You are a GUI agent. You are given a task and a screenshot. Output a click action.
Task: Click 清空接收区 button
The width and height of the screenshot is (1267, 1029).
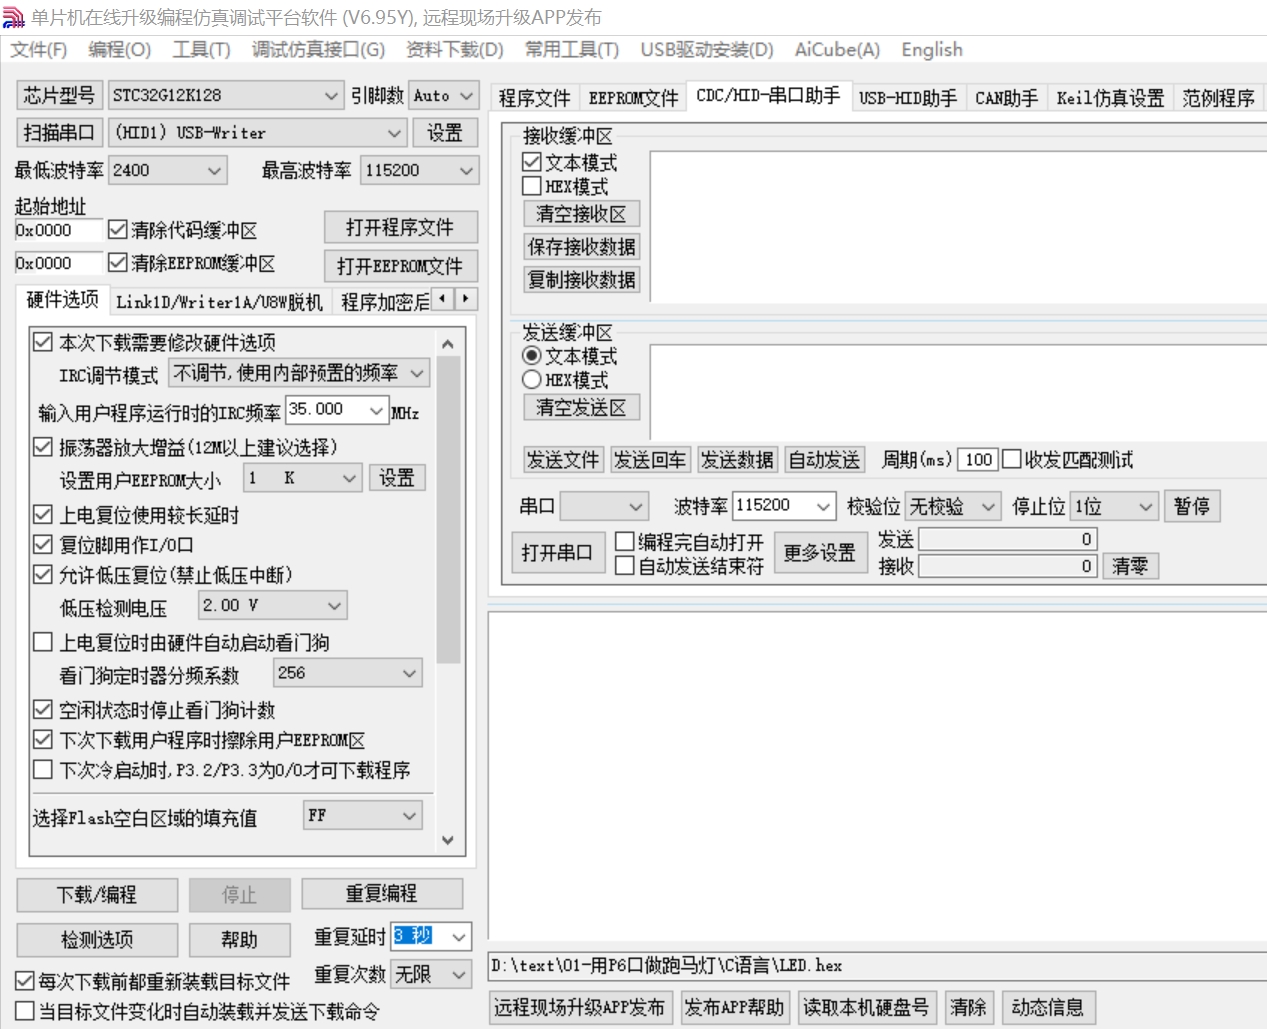[581, 214]
